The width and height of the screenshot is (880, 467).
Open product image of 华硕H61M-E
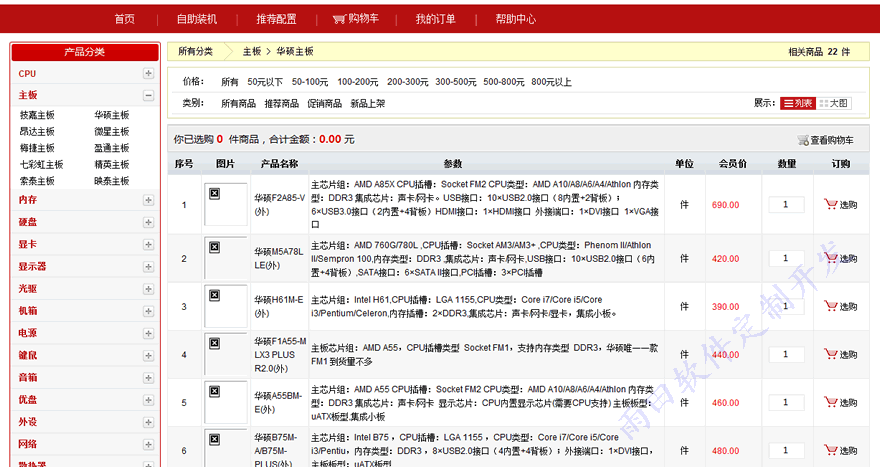tap(226, 306)
